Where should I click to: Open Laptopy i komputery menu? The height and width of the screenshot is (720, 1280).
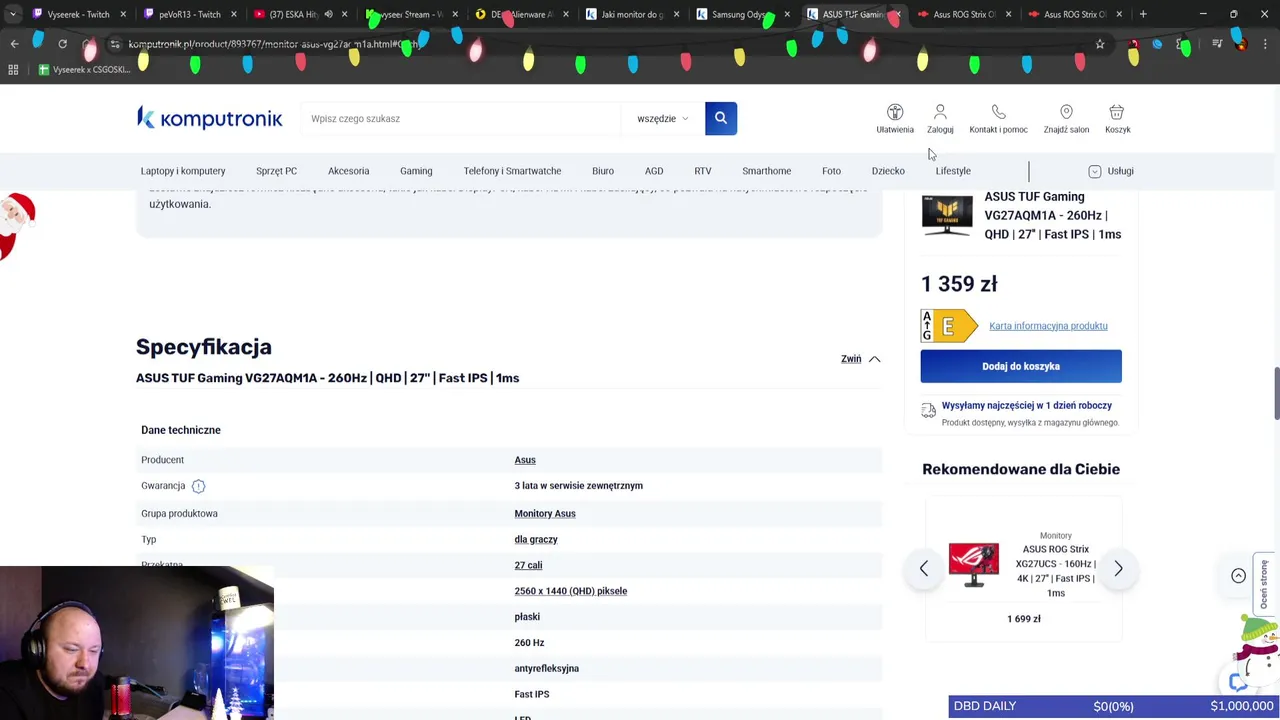coord(183,171)
